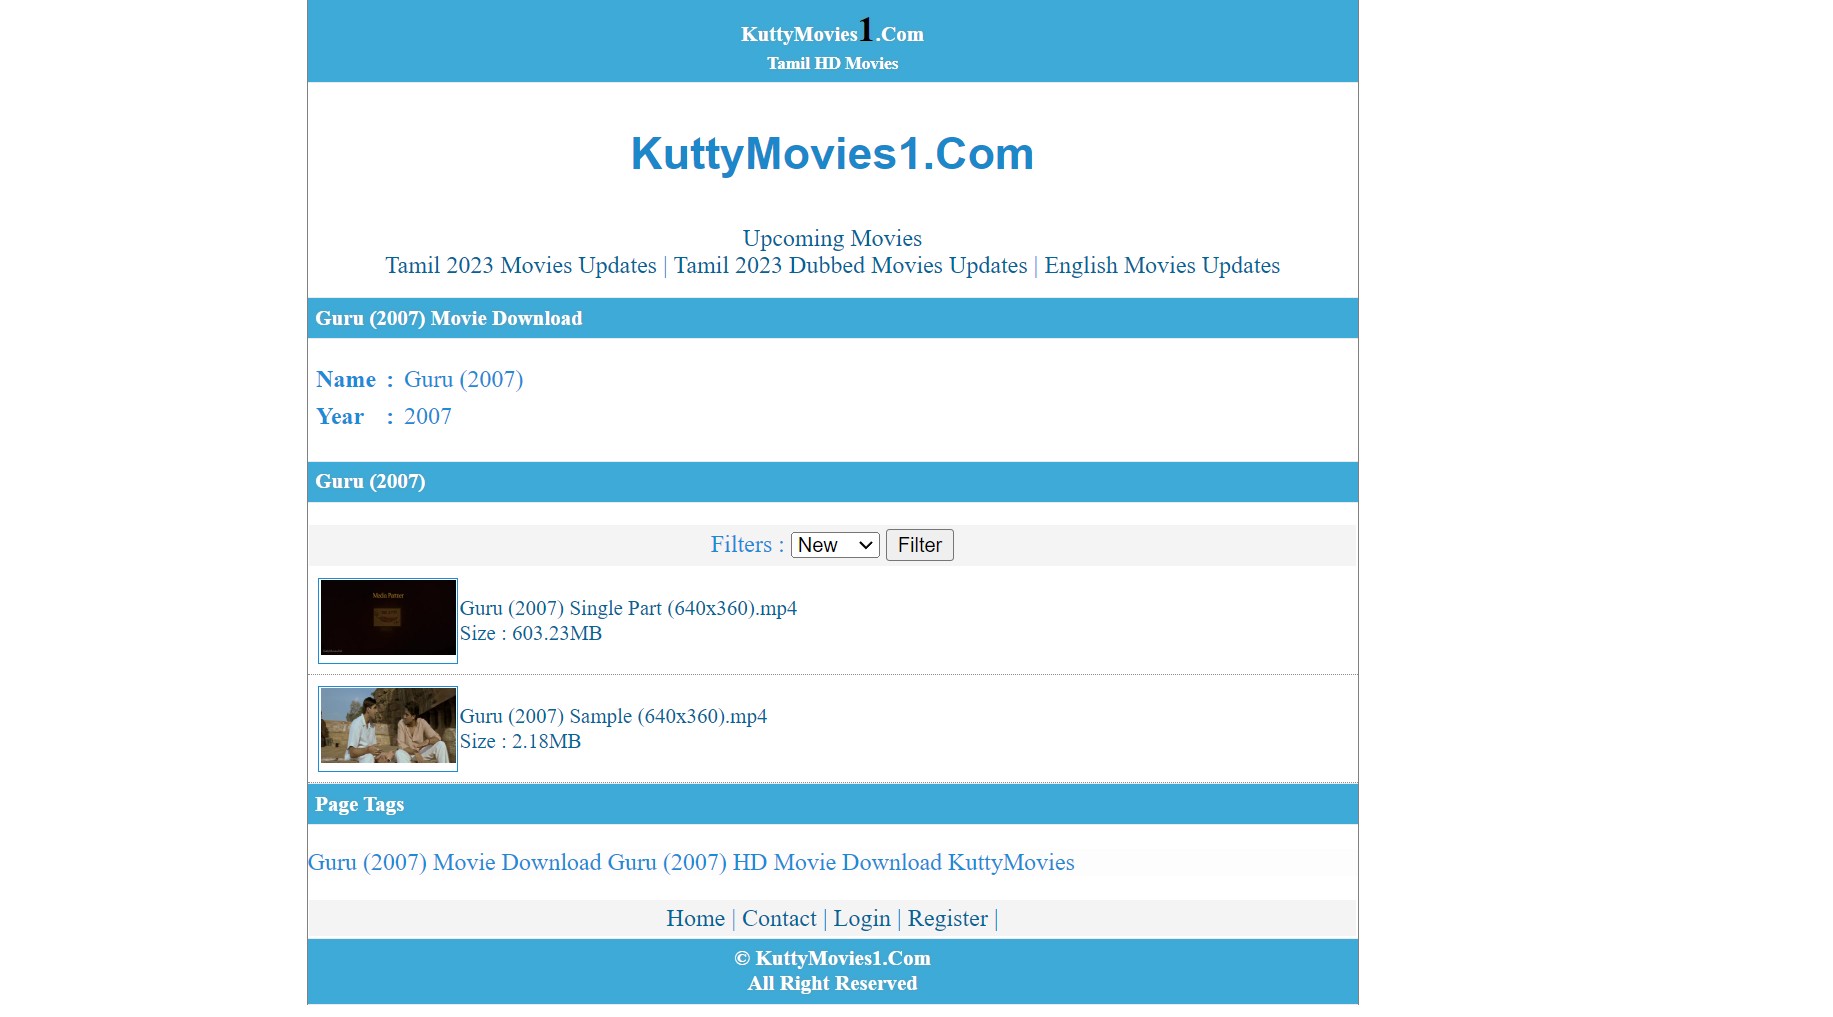This screenshot has height=1017, width=1833.
Task: Open the Guru Sample video thumbnail
Action: pos(388,728)
